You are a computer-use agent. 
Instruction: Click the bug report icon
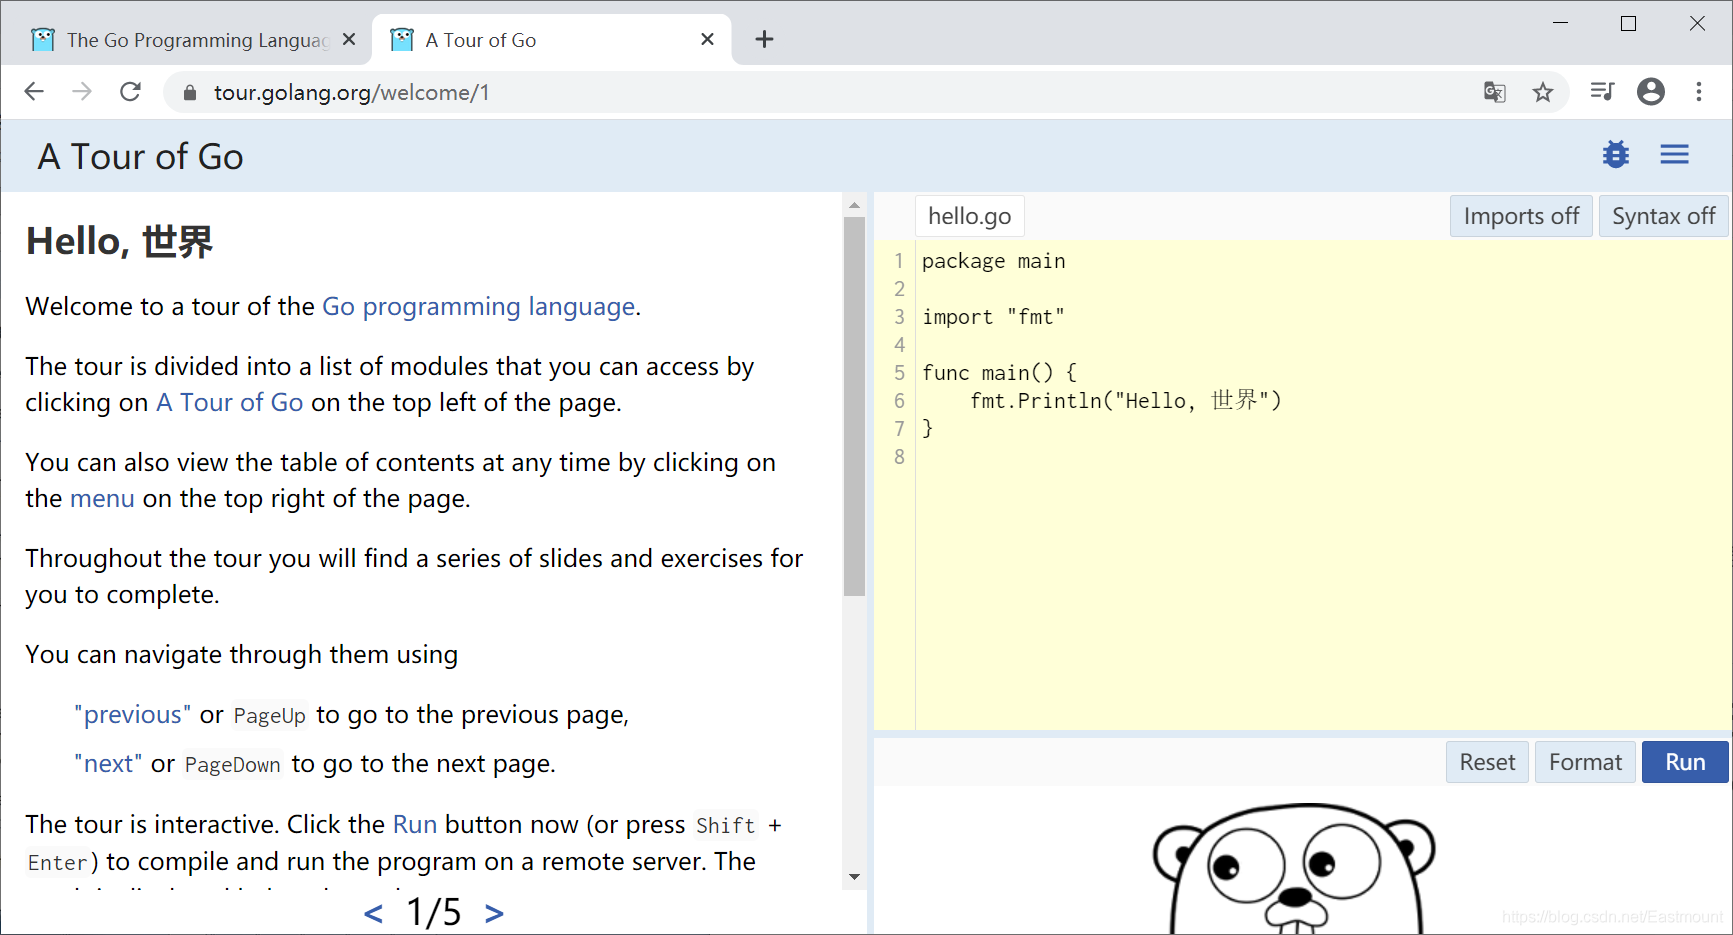[x=1616, y=155]
